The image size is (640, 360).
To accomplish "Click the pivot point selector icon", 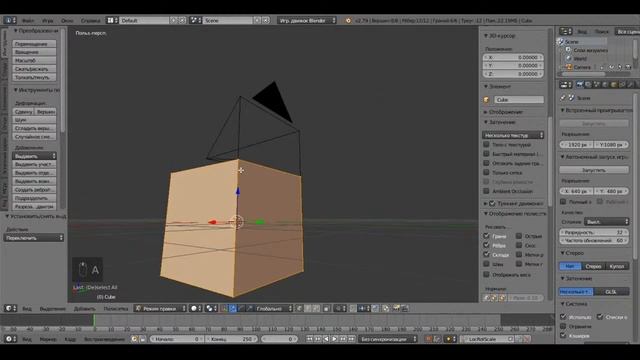I will 211,309.
